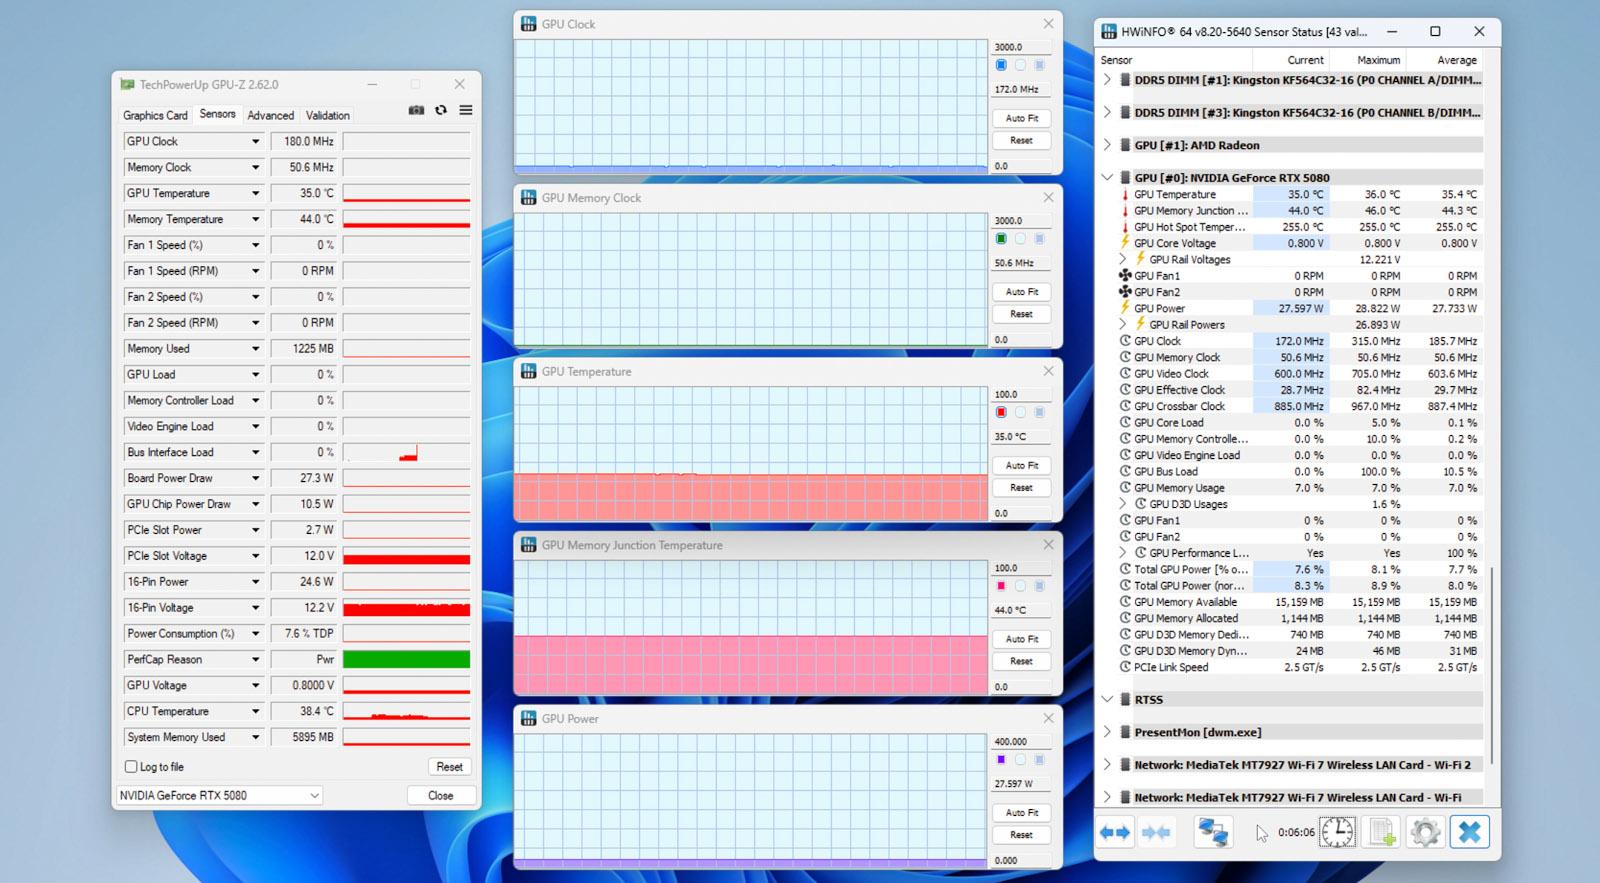The width and height of the screenshot is (1600, 883).
Task: Click HWiNFO reset clock timer icon
Action: [1337, 832]
